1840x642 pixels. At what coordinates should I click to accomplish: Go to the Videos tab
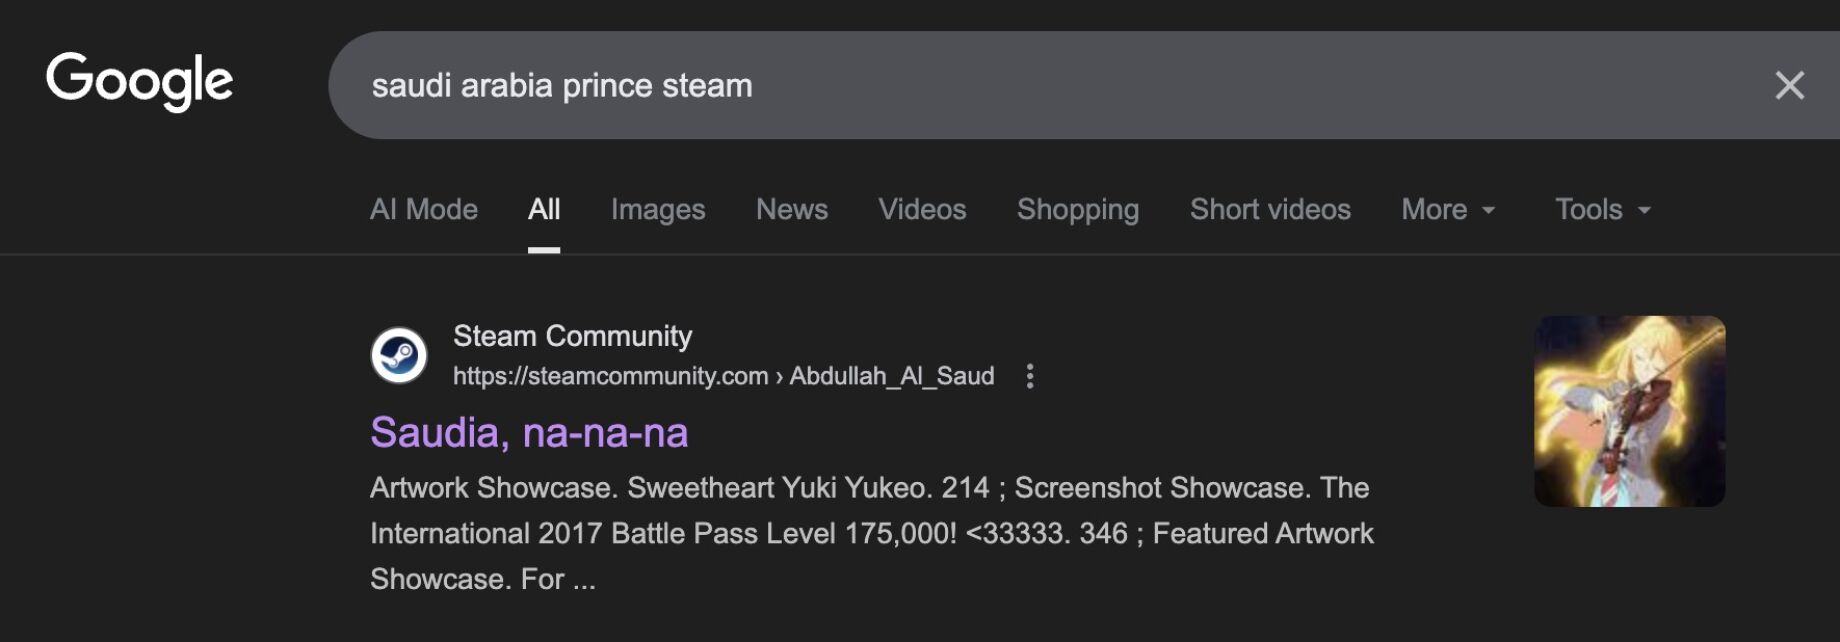point(922,209)
